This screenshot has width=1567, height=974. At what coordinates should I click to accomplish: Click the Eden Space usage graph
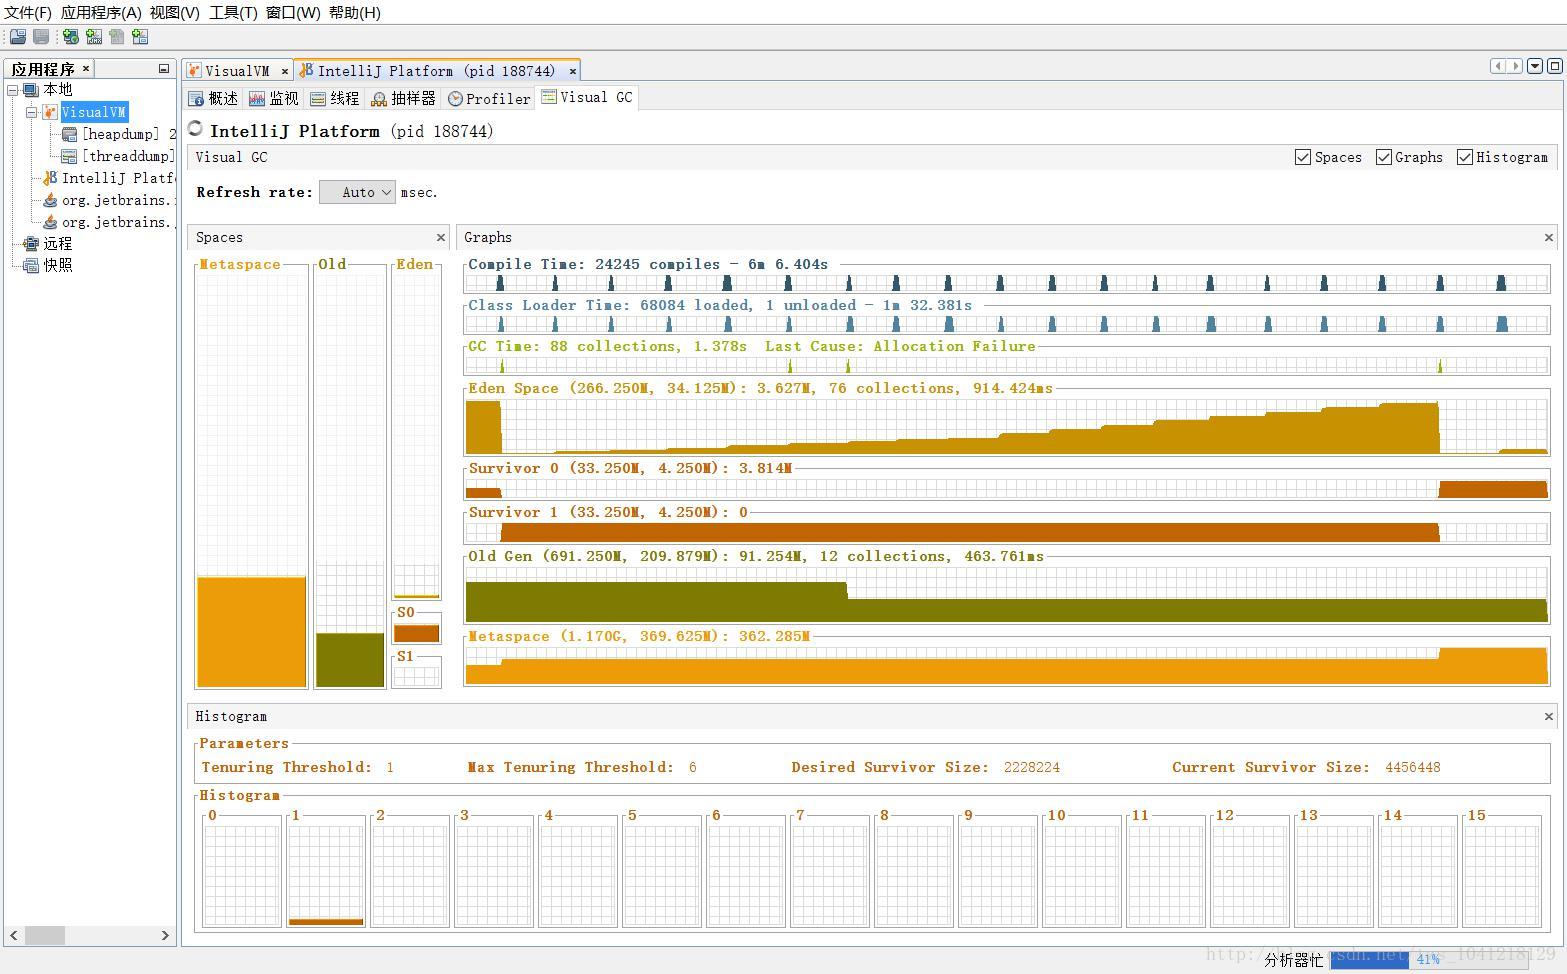pos(1006,427)
